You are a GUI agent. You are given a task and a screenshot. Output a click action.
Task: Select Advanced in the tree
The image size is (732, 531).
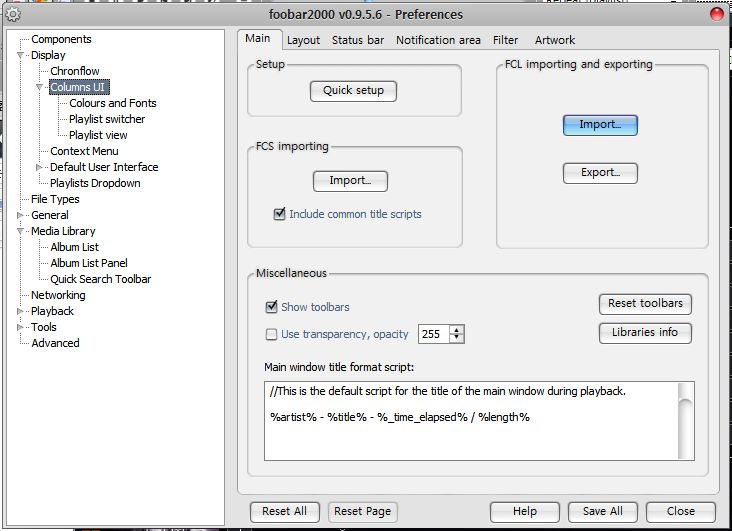coord(56,343)
